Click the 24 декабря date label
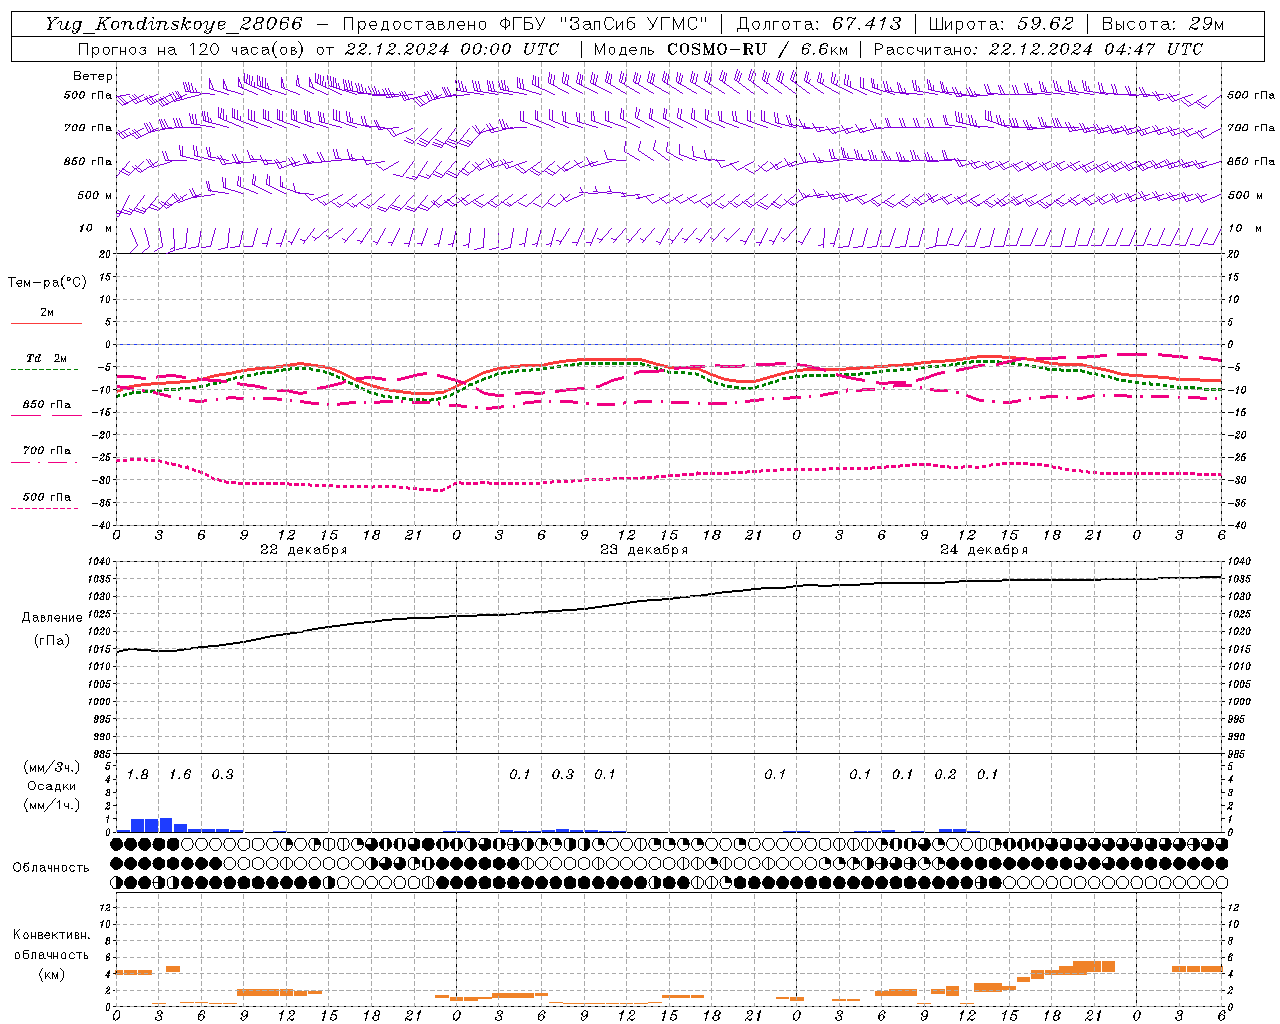Image resolution: width=1280 pixels, height=1024 pixels. tap(984, 550)
